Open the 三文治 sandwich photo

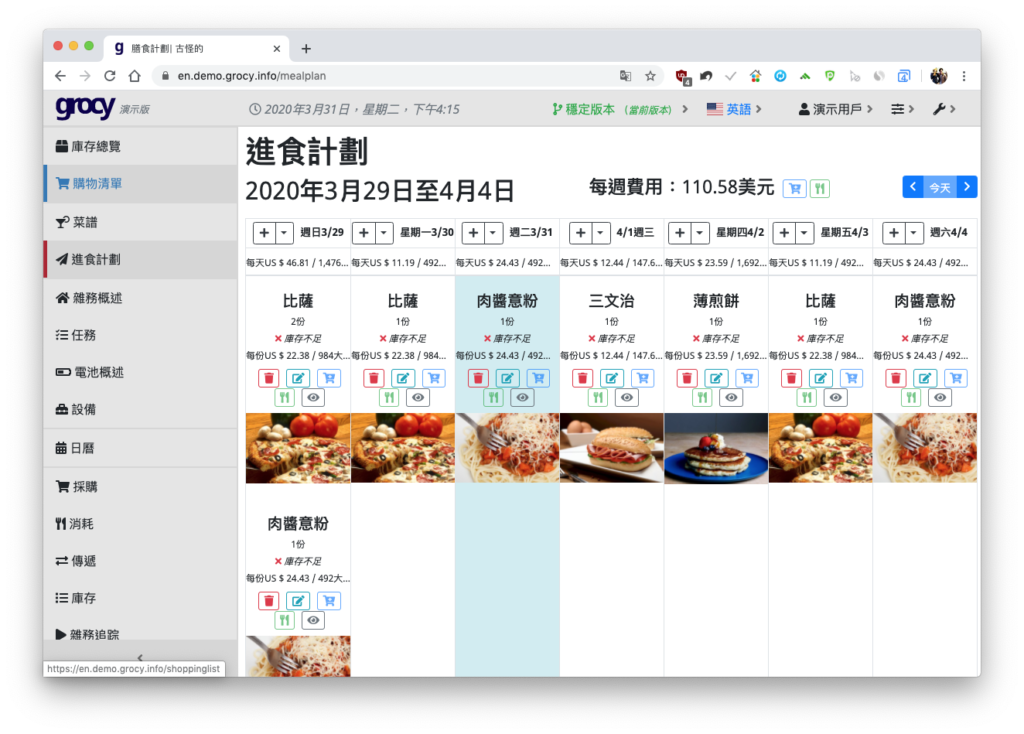point(611,448)
